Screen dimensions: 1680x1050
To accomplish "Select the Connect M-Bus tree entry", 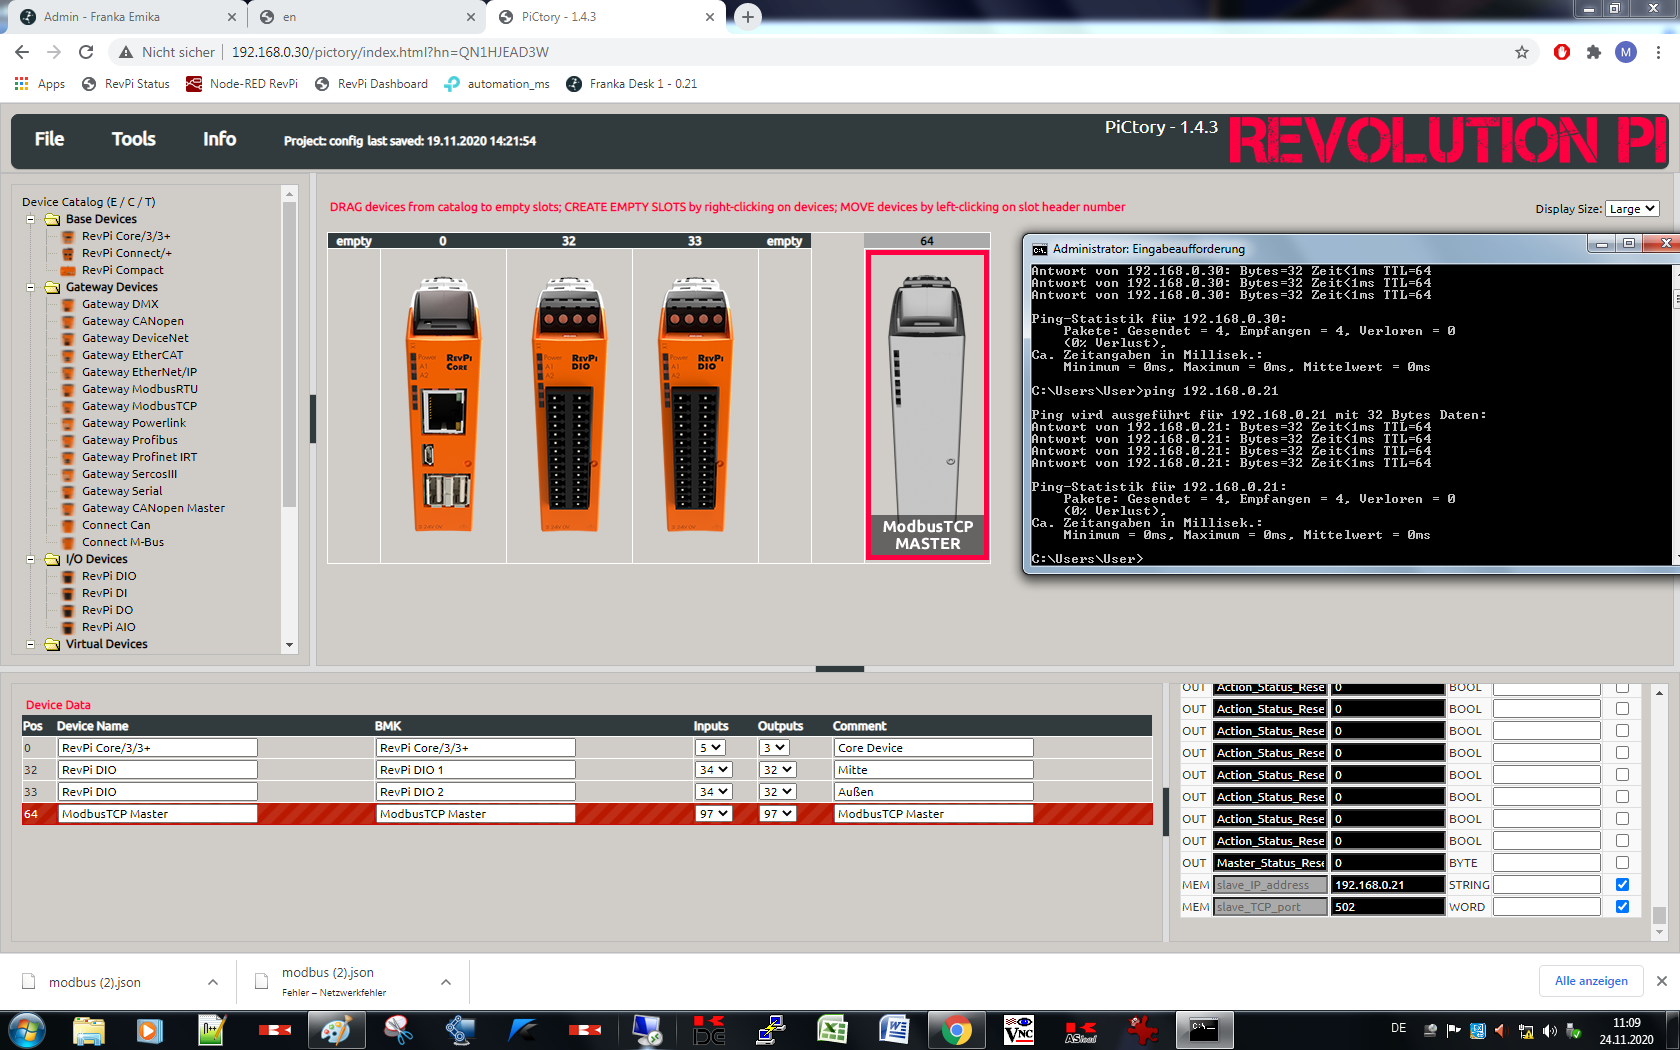I will pos(123,542).
